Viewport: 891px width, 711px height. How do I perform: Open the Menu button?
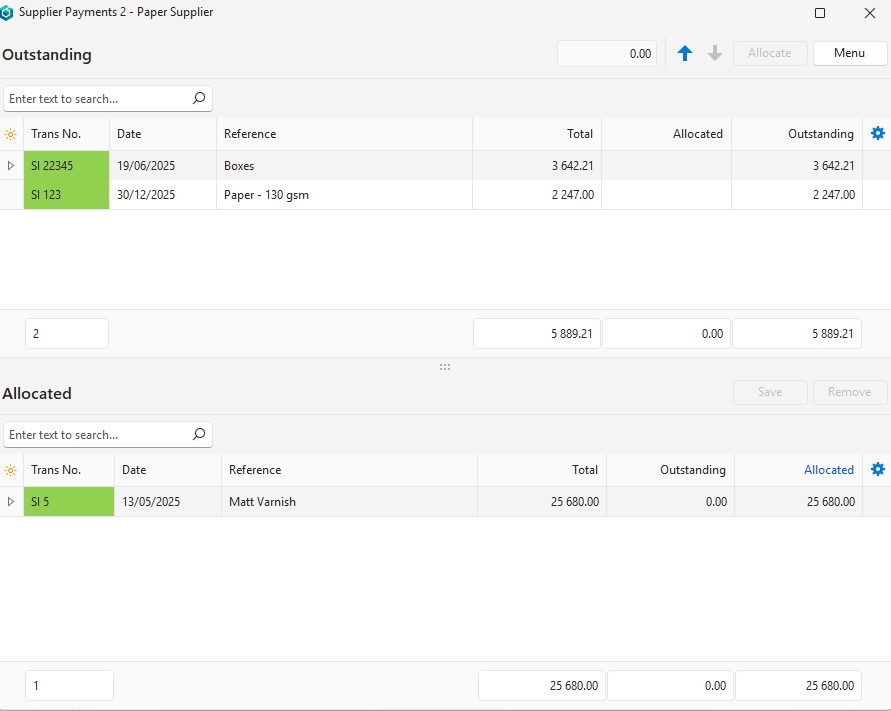[849, 53]
